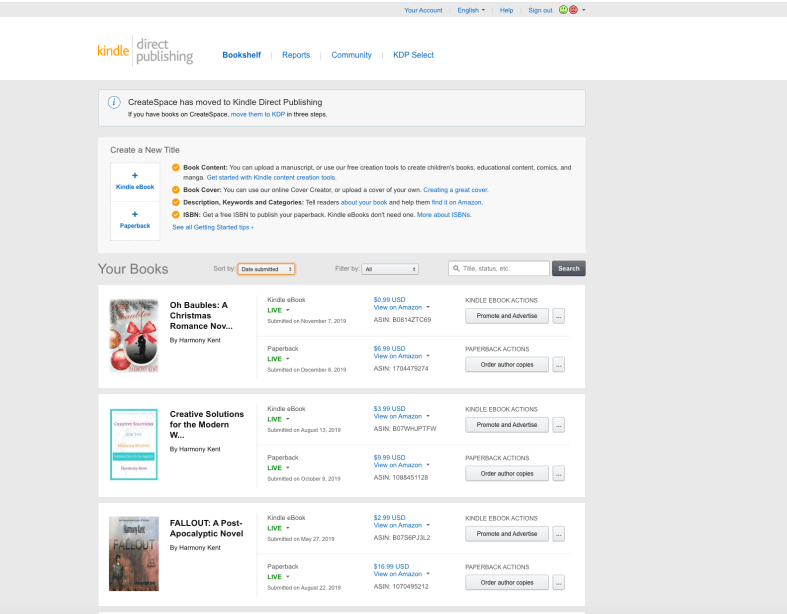Click the info icon in CreateSpace notice
The width and height of the screenshot is (787, 614).
coord(114,102)
